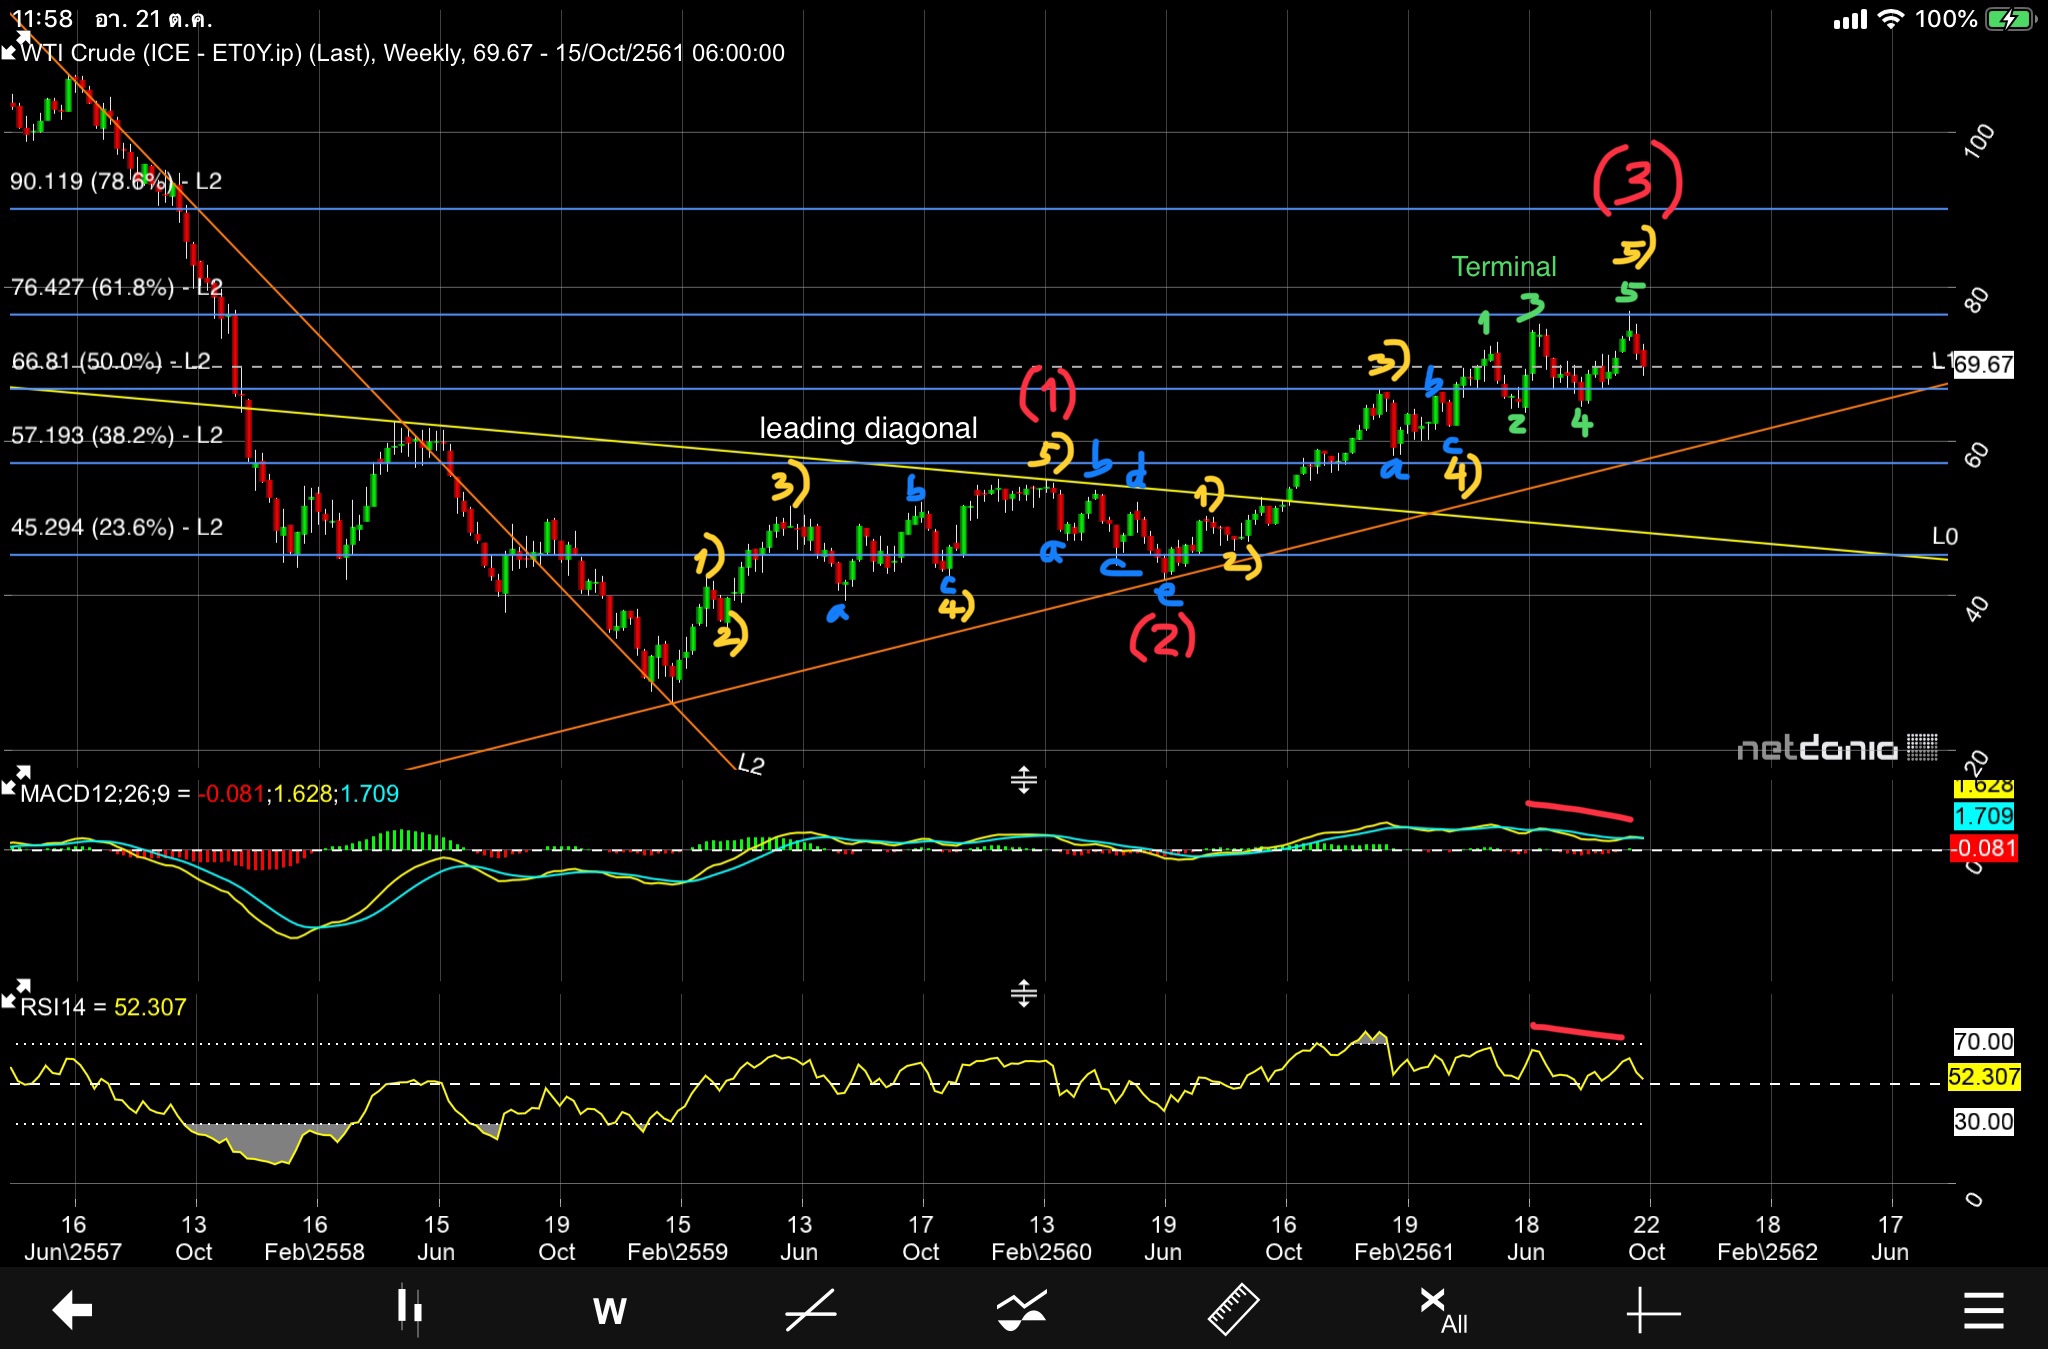Select the ruler measure tool
Image resolution: width=2048 pixels, height=1349 pixels.
pyautogui.click(x=1232, y=1310)
